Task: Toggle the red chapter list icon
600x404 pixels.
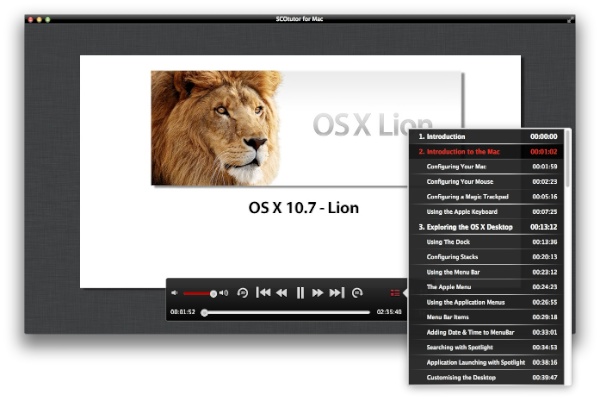Action: pos(395,293)
